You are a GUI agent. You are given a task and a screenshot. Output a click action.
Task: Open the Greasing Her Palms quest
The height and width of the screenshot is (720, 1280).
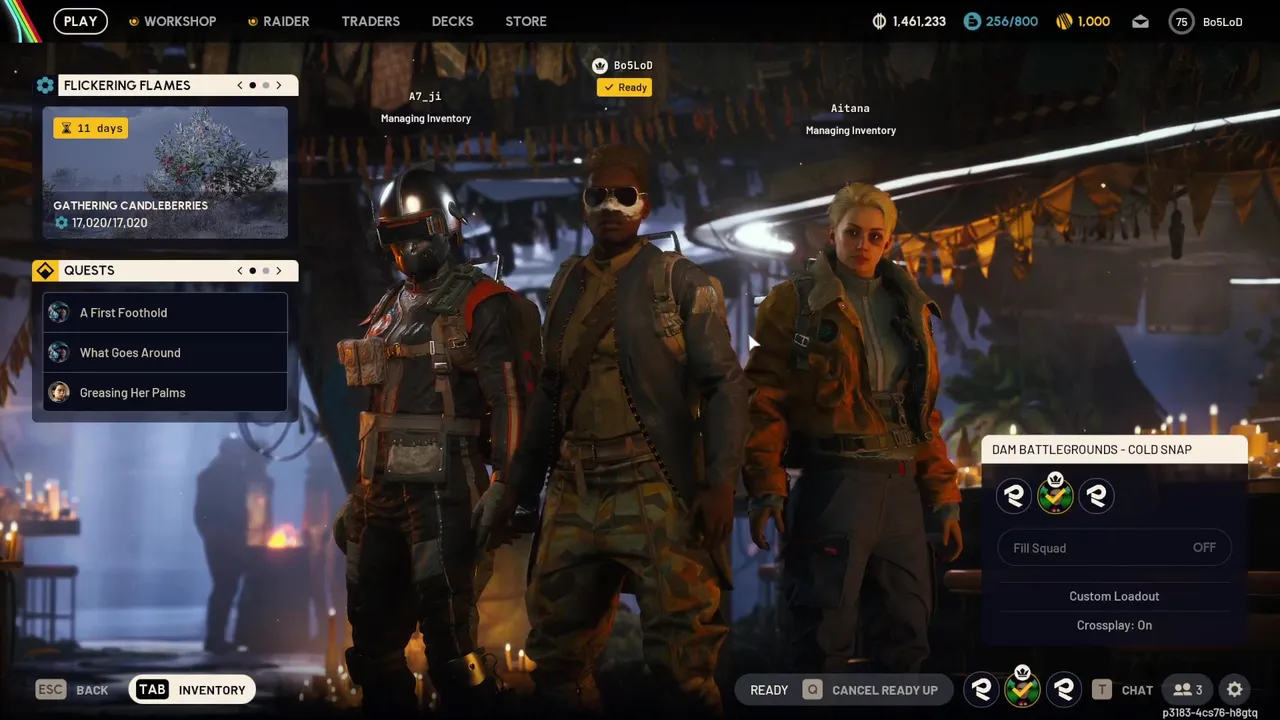click(x=165, y=392)
